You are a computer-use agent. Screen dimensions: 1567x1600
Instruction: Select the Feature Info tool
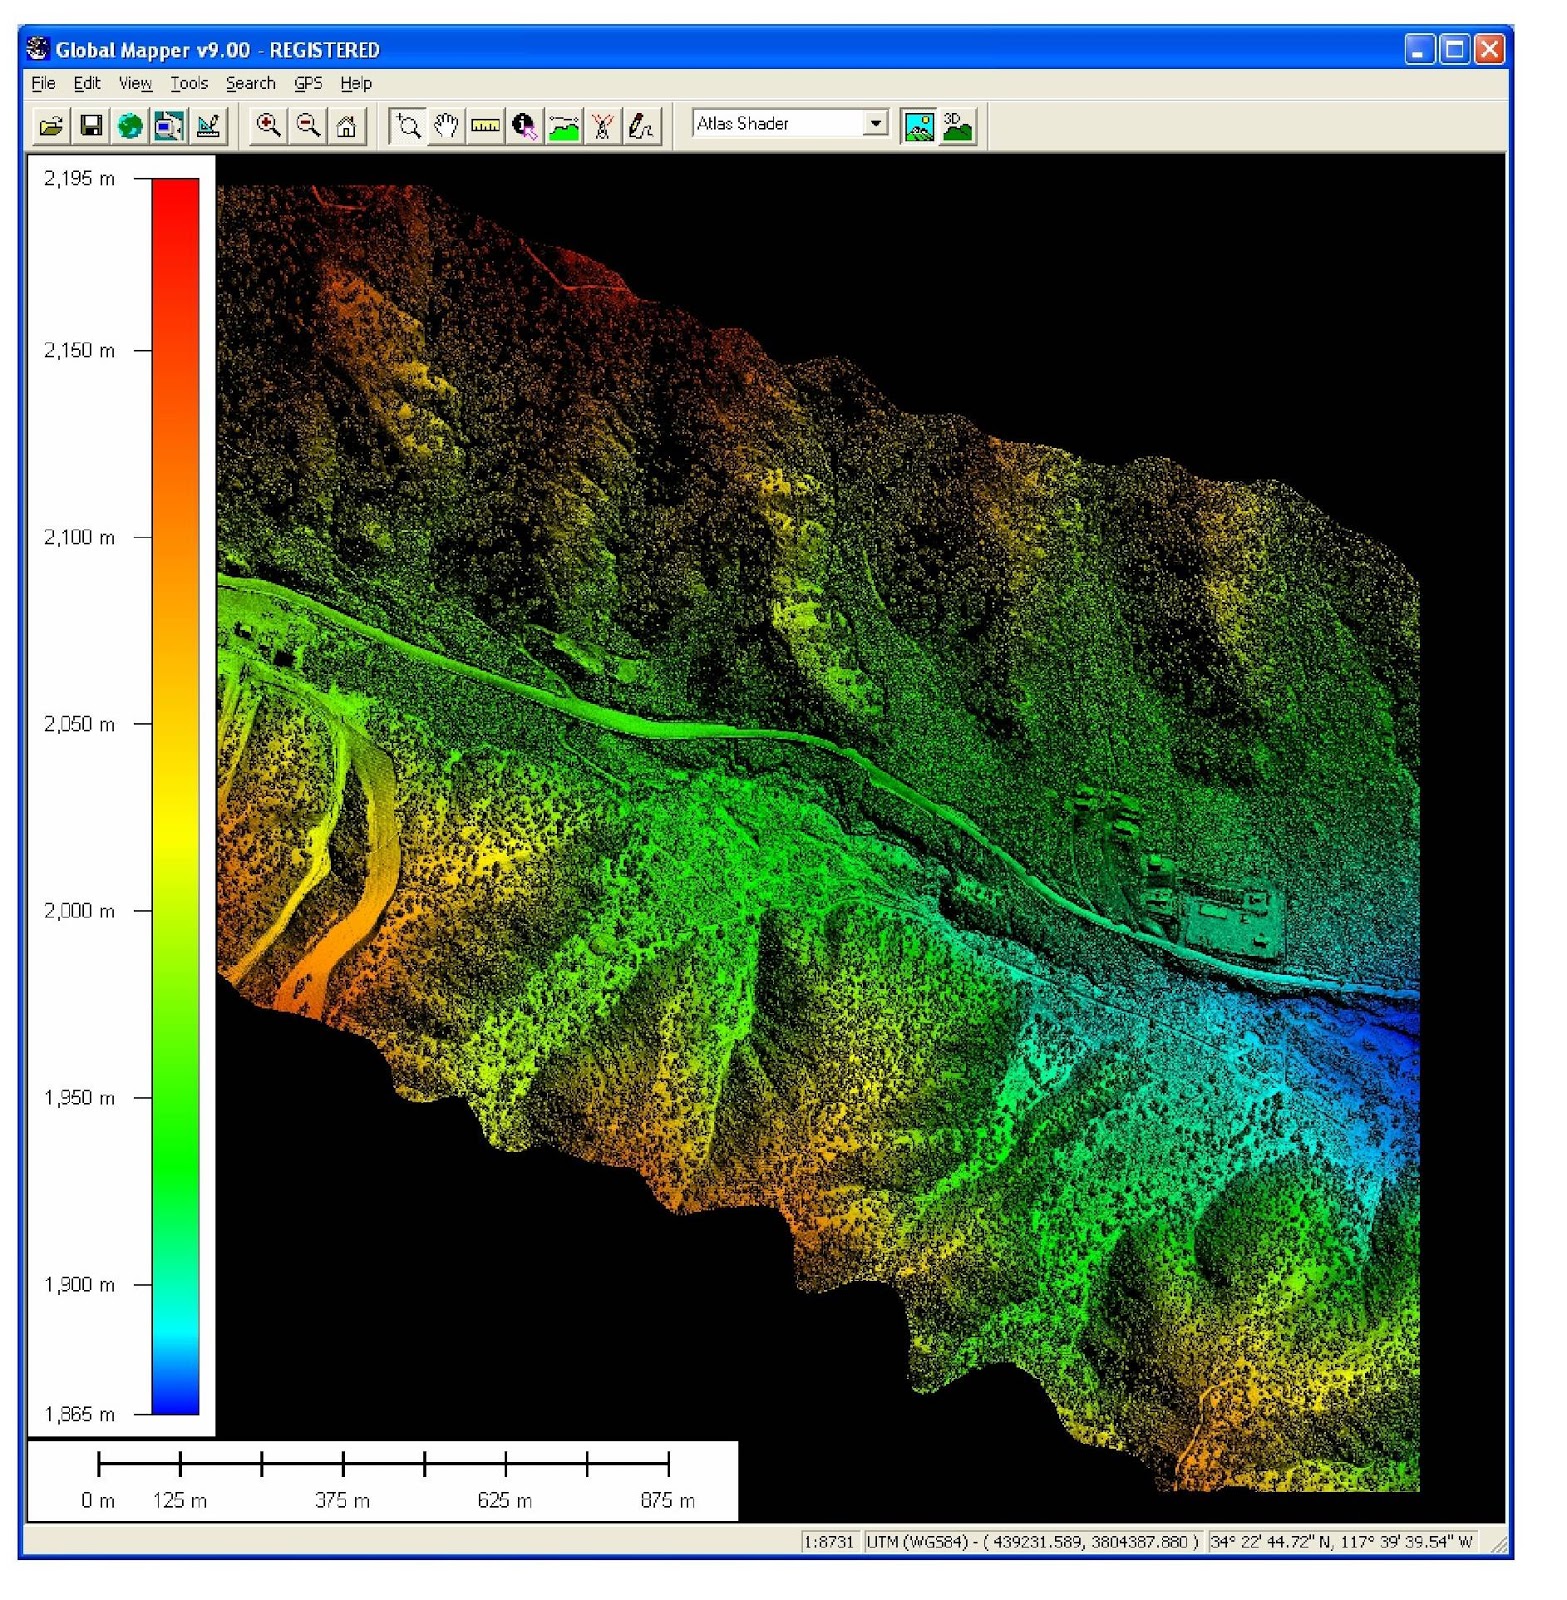pyautogui.click(x=524, y=126)
